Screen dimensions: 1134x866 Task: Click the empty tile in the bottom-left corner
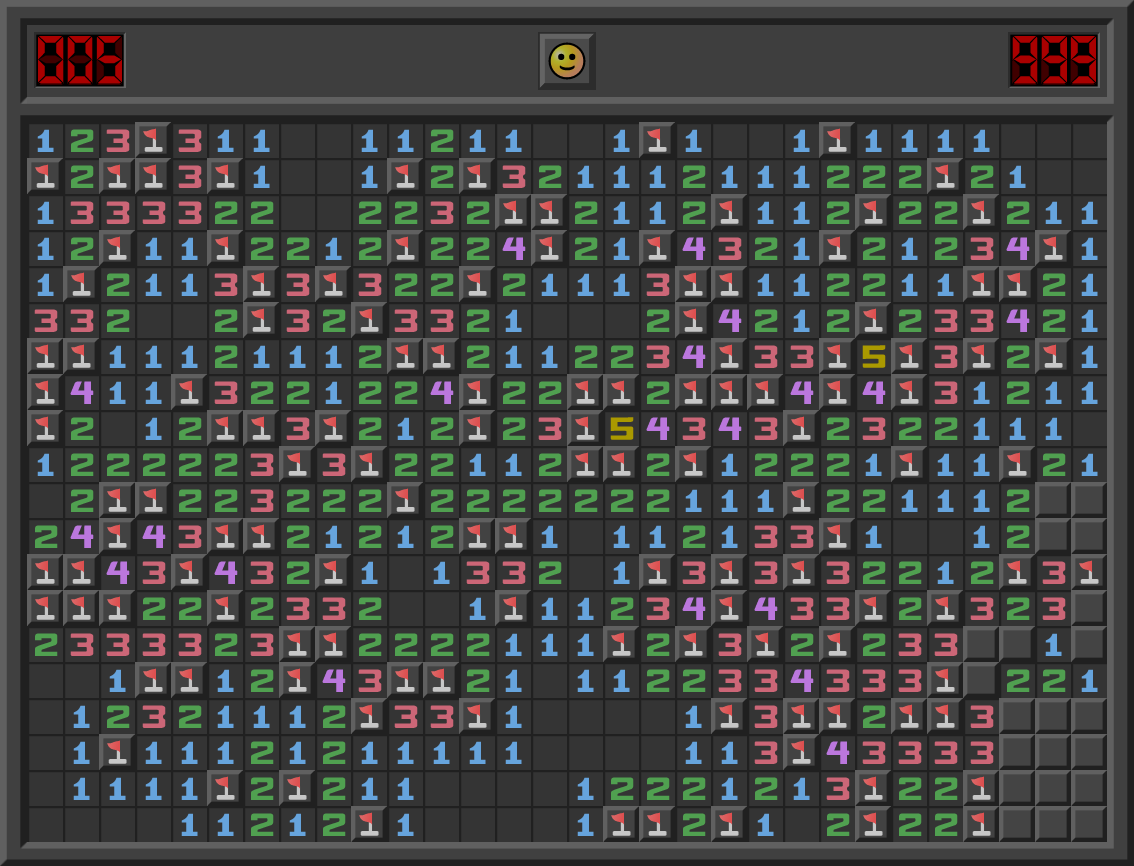click(x=45, y=824)
